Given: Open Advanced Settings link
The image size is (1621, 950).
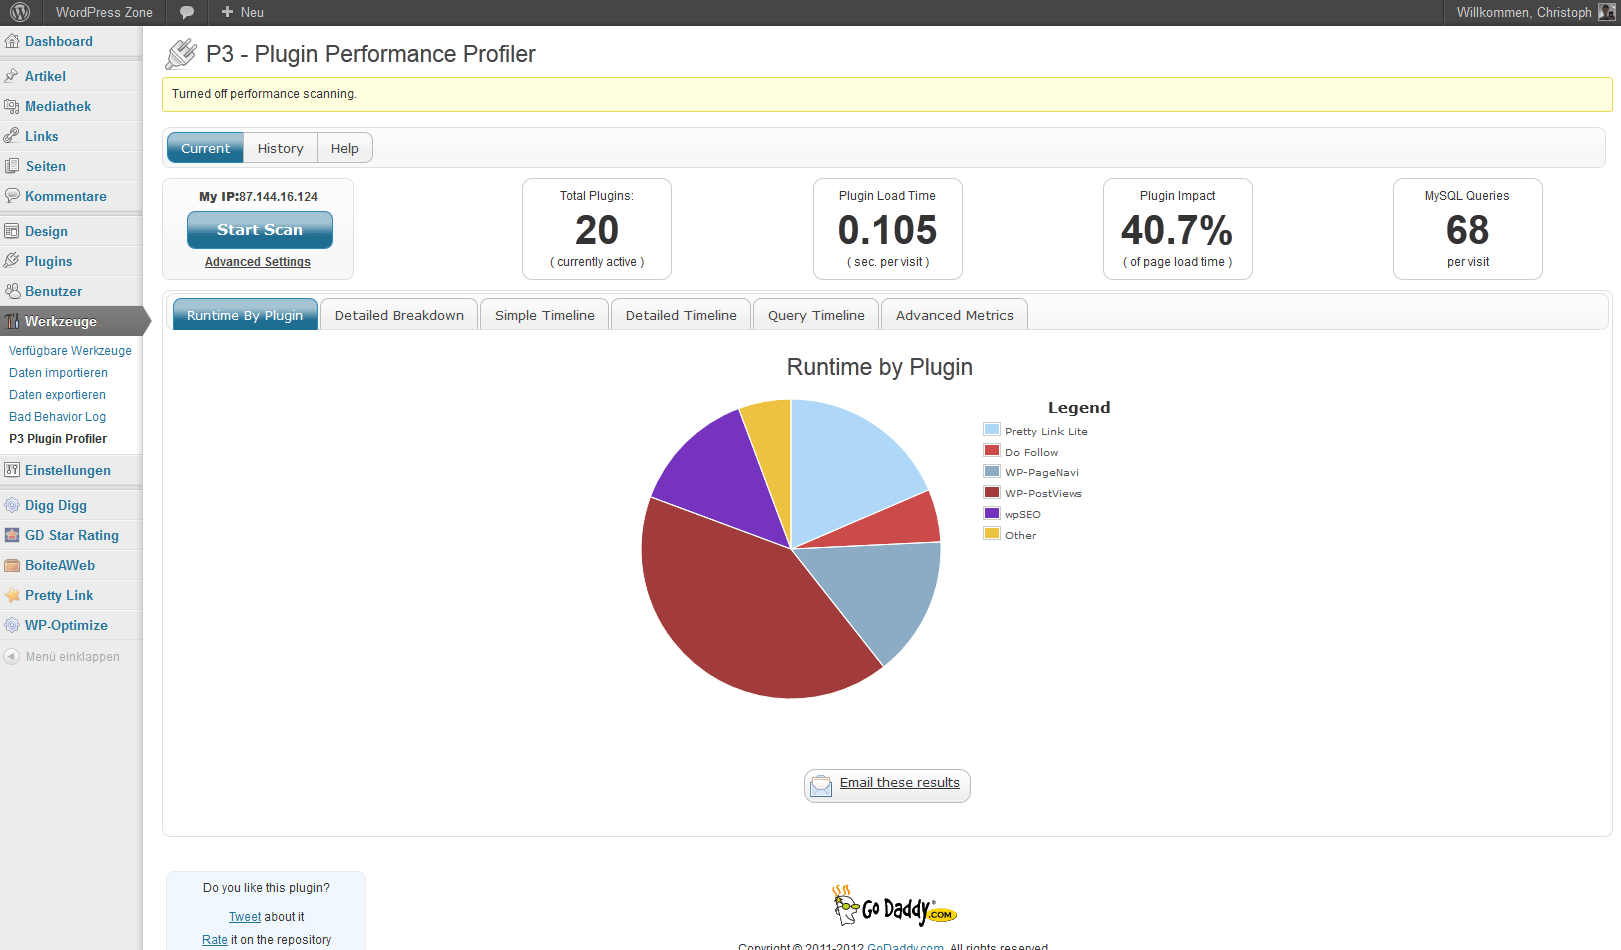Looking at the screenshot, I should click(x=258, y=262).
